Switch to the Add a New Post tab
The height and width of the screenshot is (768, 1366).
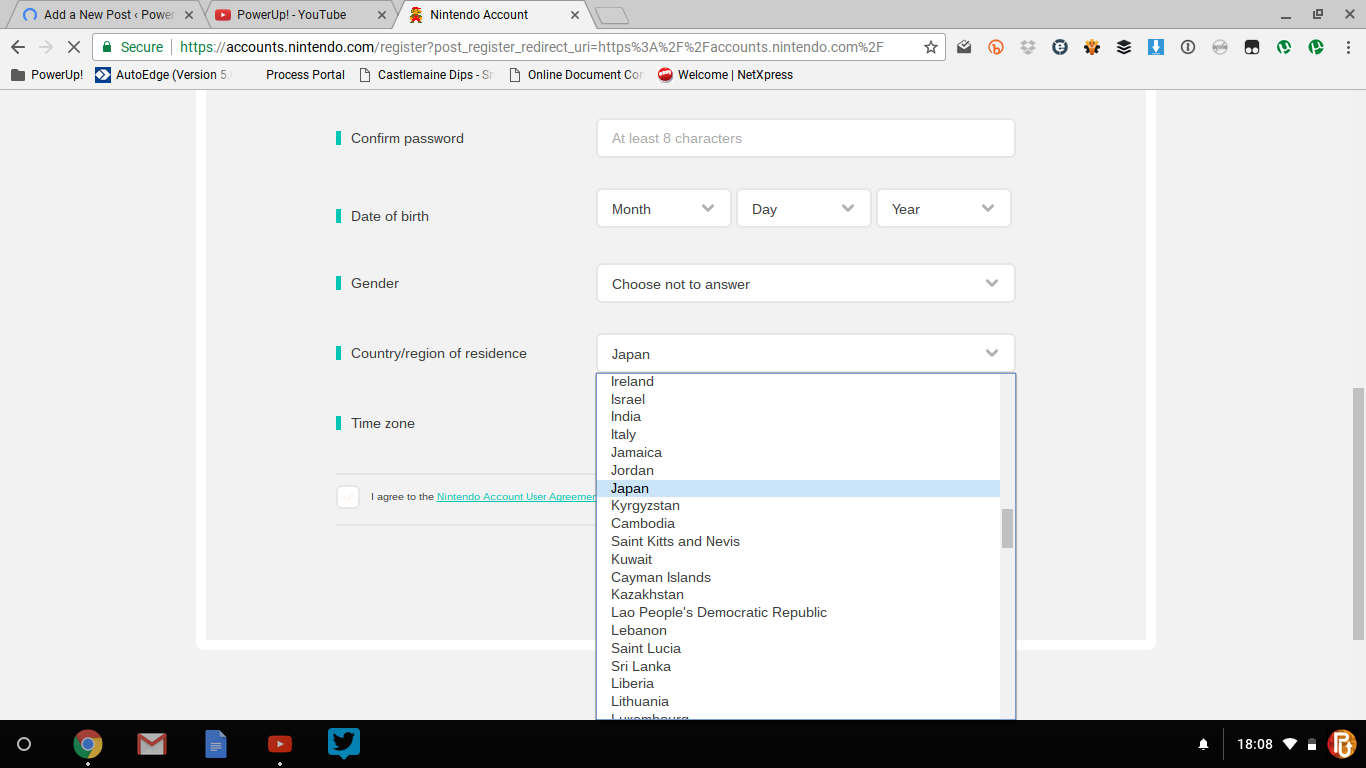point(108,15)
